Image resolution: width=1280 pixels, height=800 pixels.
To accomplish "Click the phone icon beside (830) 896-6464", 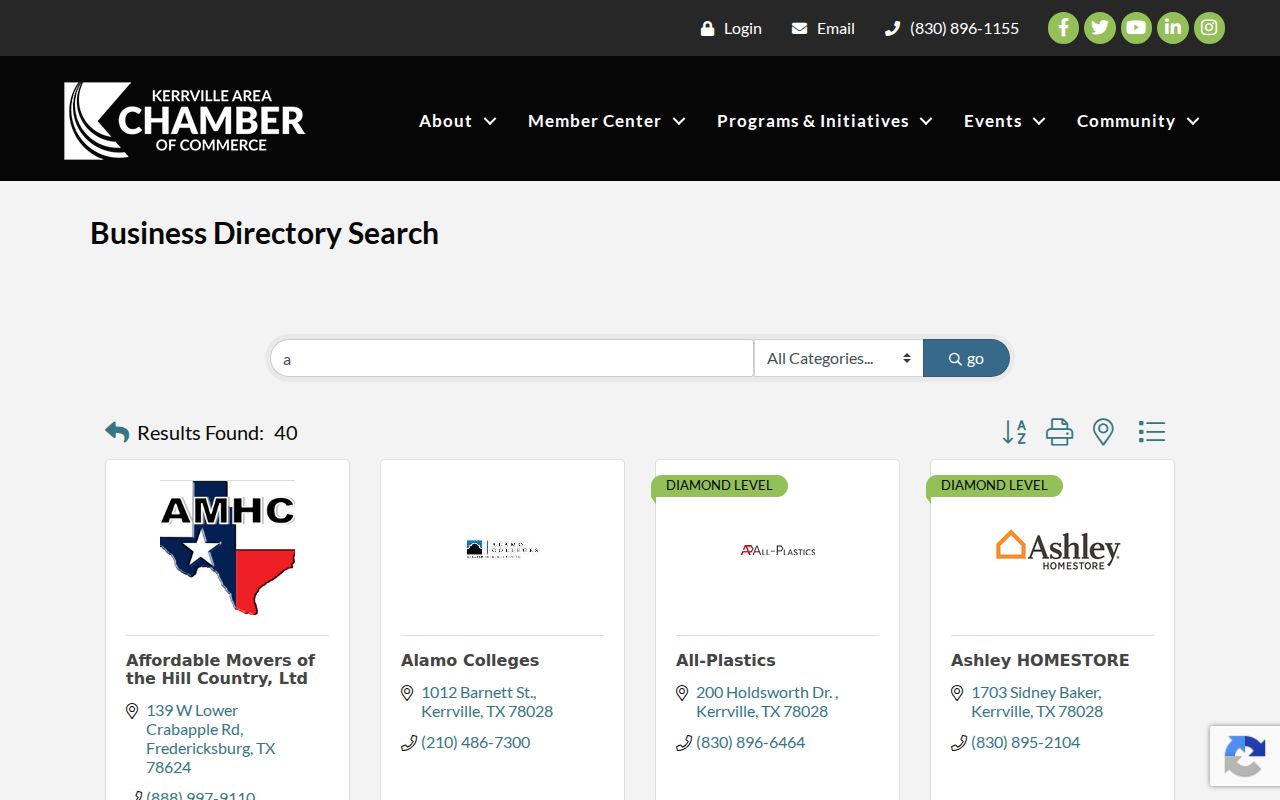I will (684, 743).
